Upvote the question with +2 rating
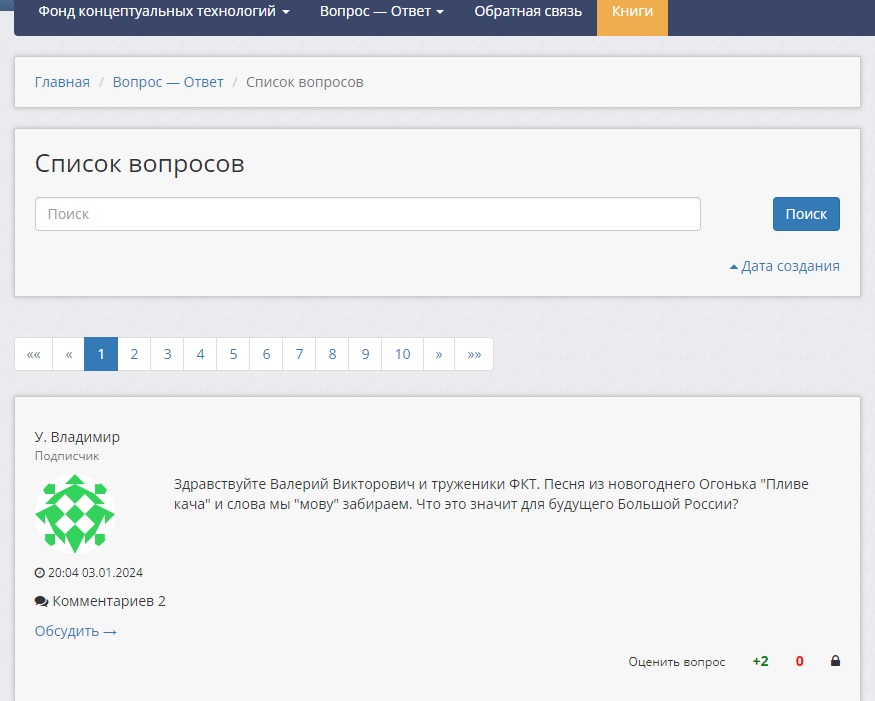Viewport: 875px width, 701px height. tap(760, 661)
